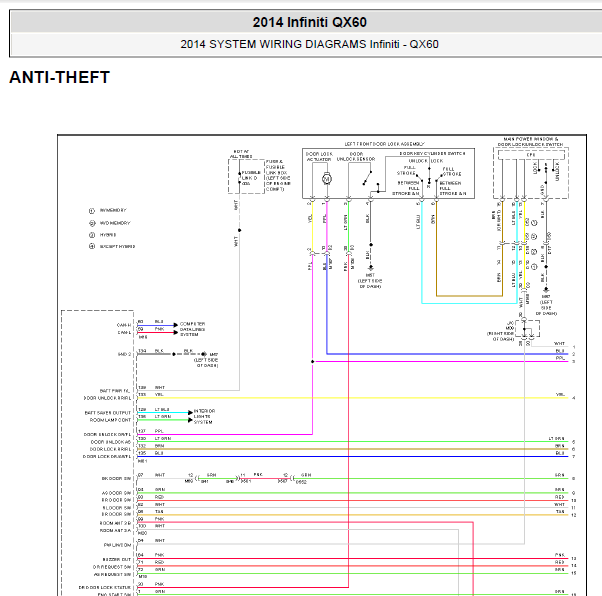Click the "PPL" label on pin 137 wire
Image resolution: width=602 pixels, height=596 pixels.
(159, 431)
